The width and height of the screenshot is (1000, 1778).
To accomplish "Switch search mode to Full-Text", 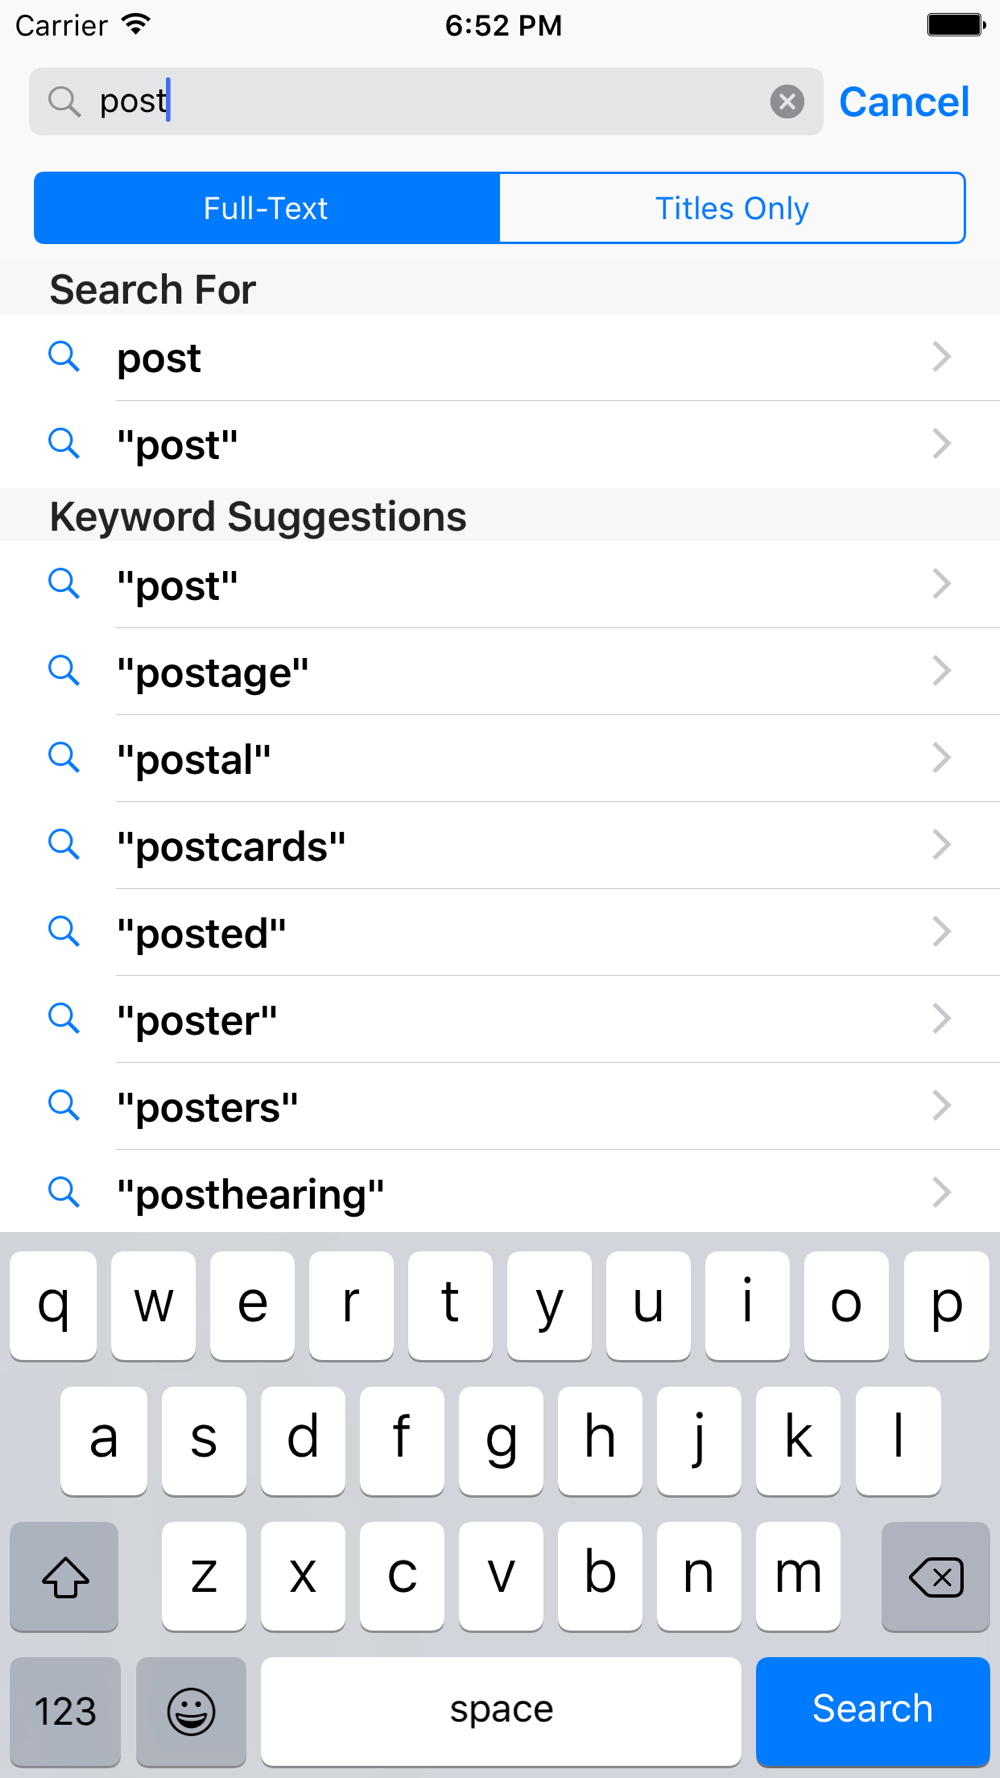I will [x=267, y=208].
